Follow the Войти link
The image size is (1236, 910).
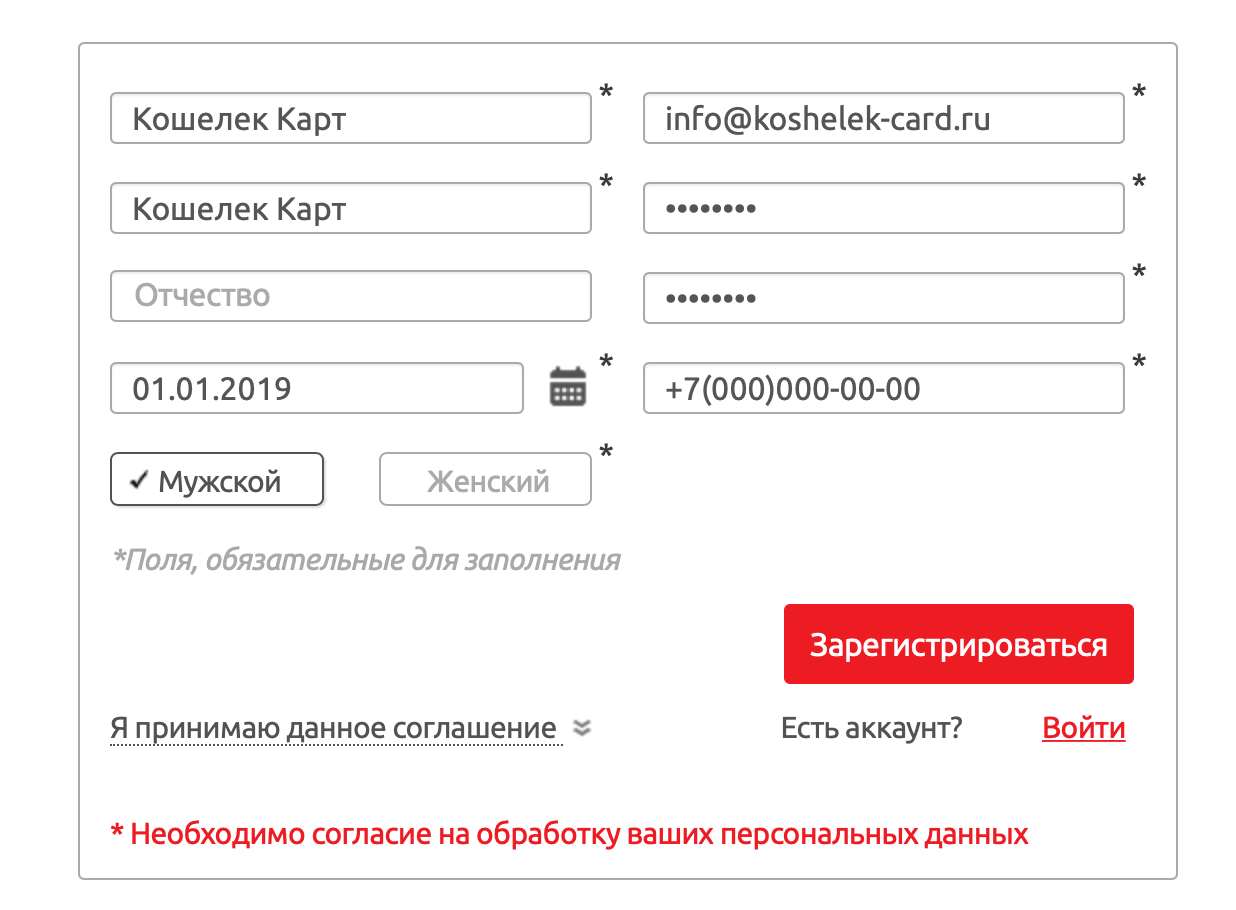[x=1084, y=728]
